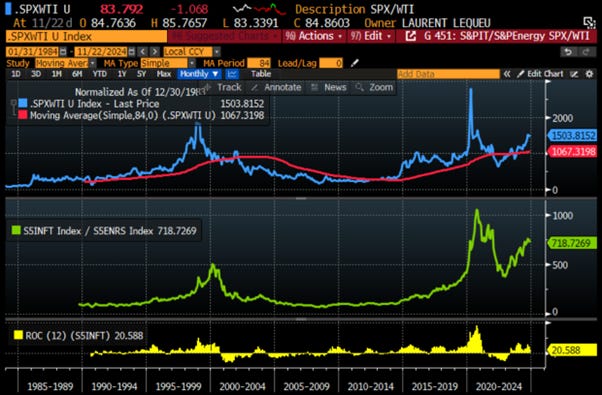Click red Moving Average legend swatch
Viewport: 602px width, 395px height.
23,115
